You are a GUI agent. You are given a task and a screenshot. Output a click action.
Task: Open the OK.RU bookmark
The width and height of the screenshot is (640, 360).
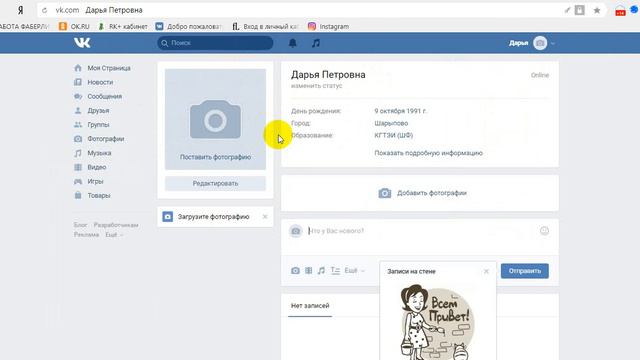click(x=74, y=27)
